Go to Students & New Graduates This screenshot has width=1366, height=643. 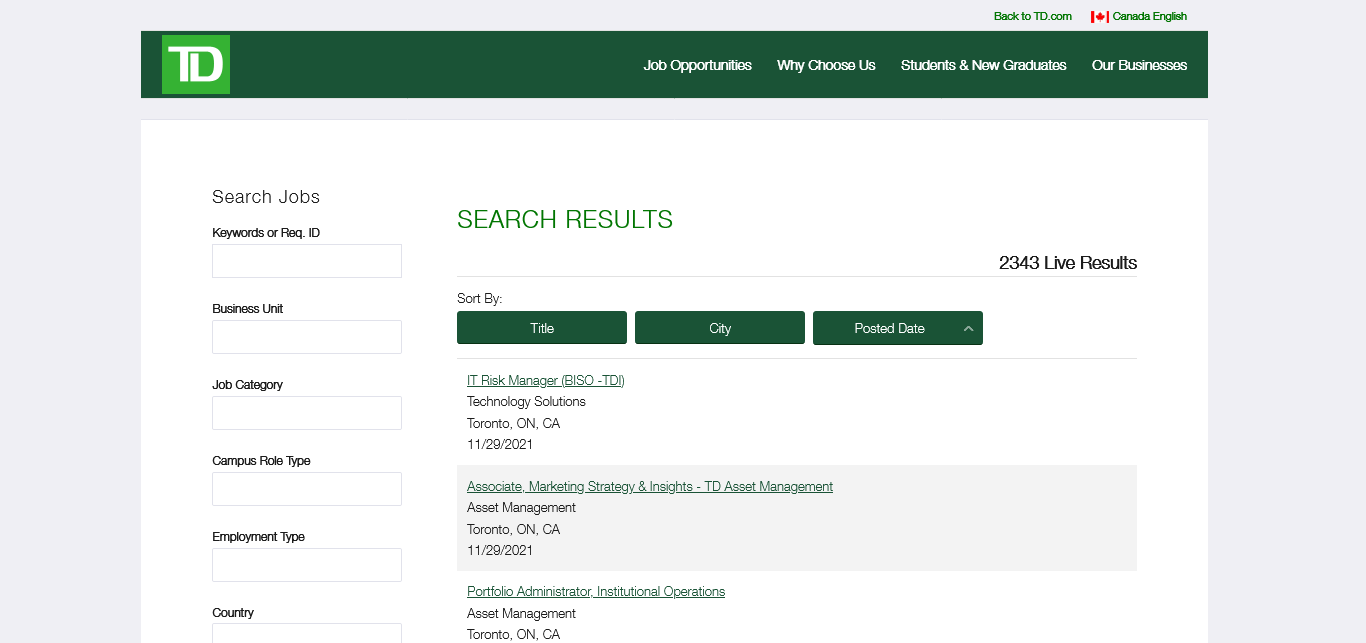pos(983,65)
